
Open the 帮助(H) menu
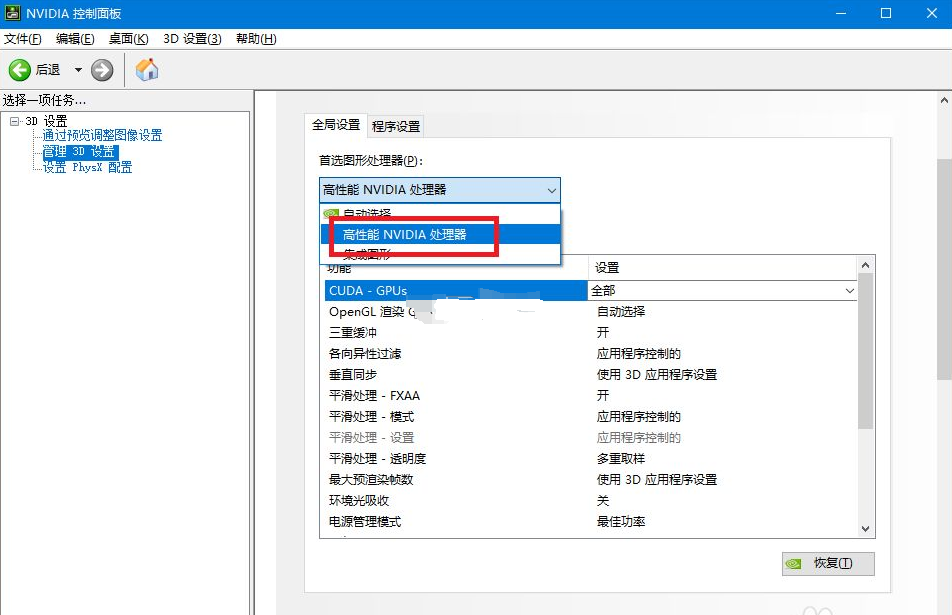[256, 39]
